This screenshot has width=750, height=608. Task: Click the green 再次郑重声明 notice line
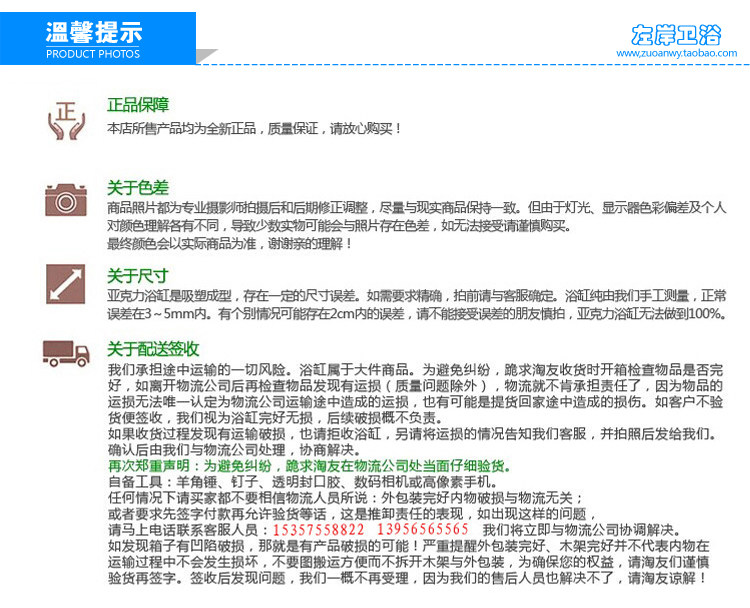309,465
